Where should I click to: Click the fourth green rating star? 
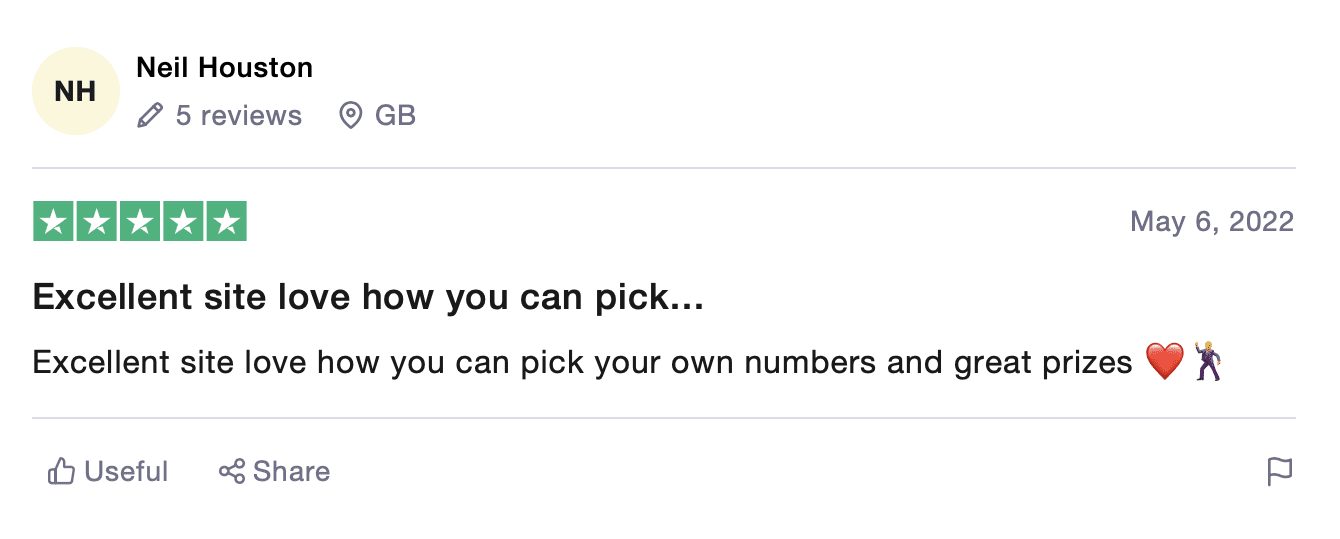183,222
